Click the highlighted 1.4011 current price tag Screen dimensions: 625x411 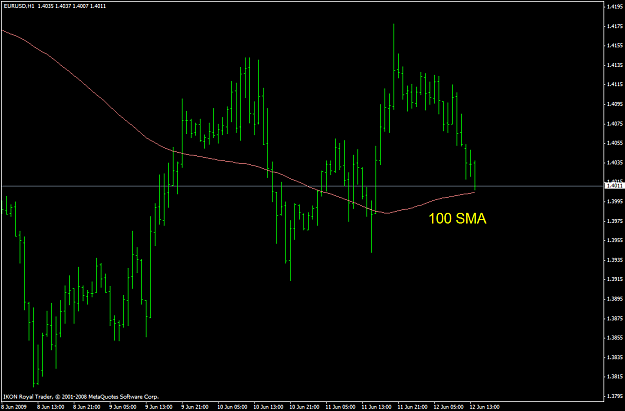[614, 186]
